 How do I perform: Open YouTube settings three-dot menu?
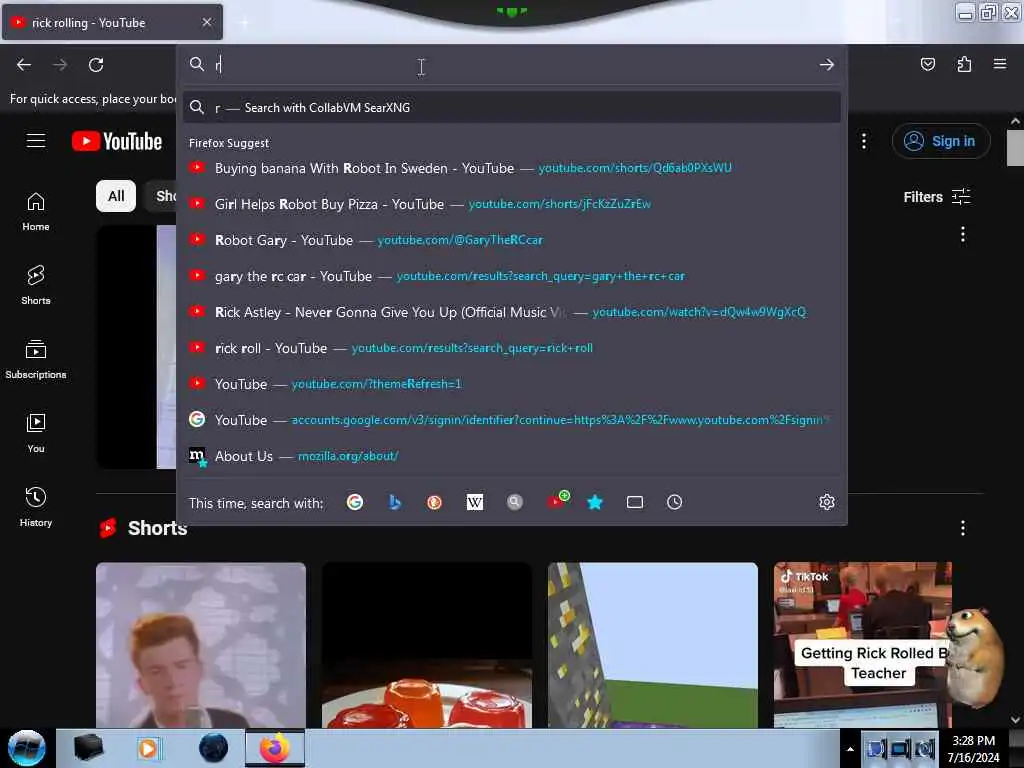864,141
